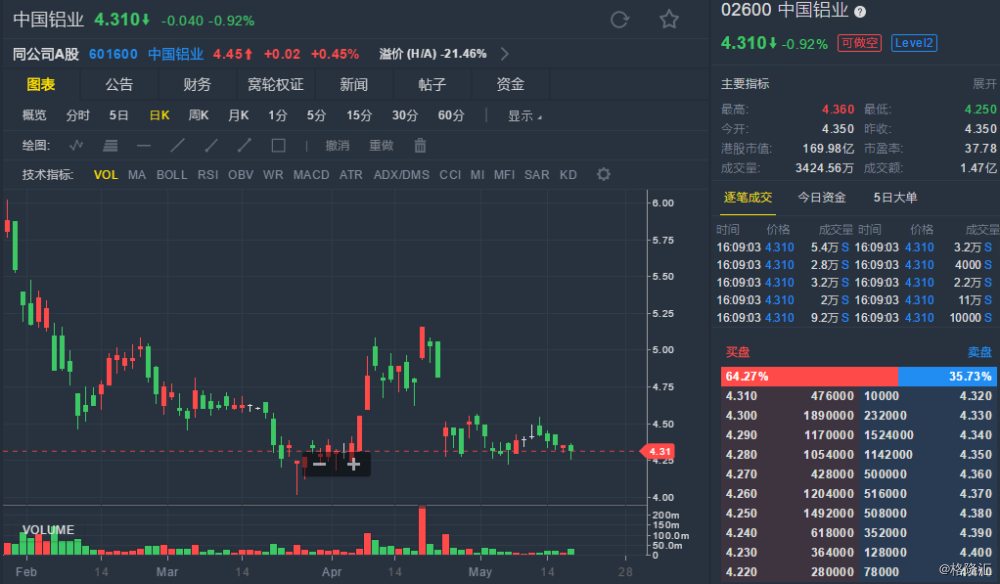Enable the ATR indicator
This screenshot has height=584, width=1000.
coord(351,175)
